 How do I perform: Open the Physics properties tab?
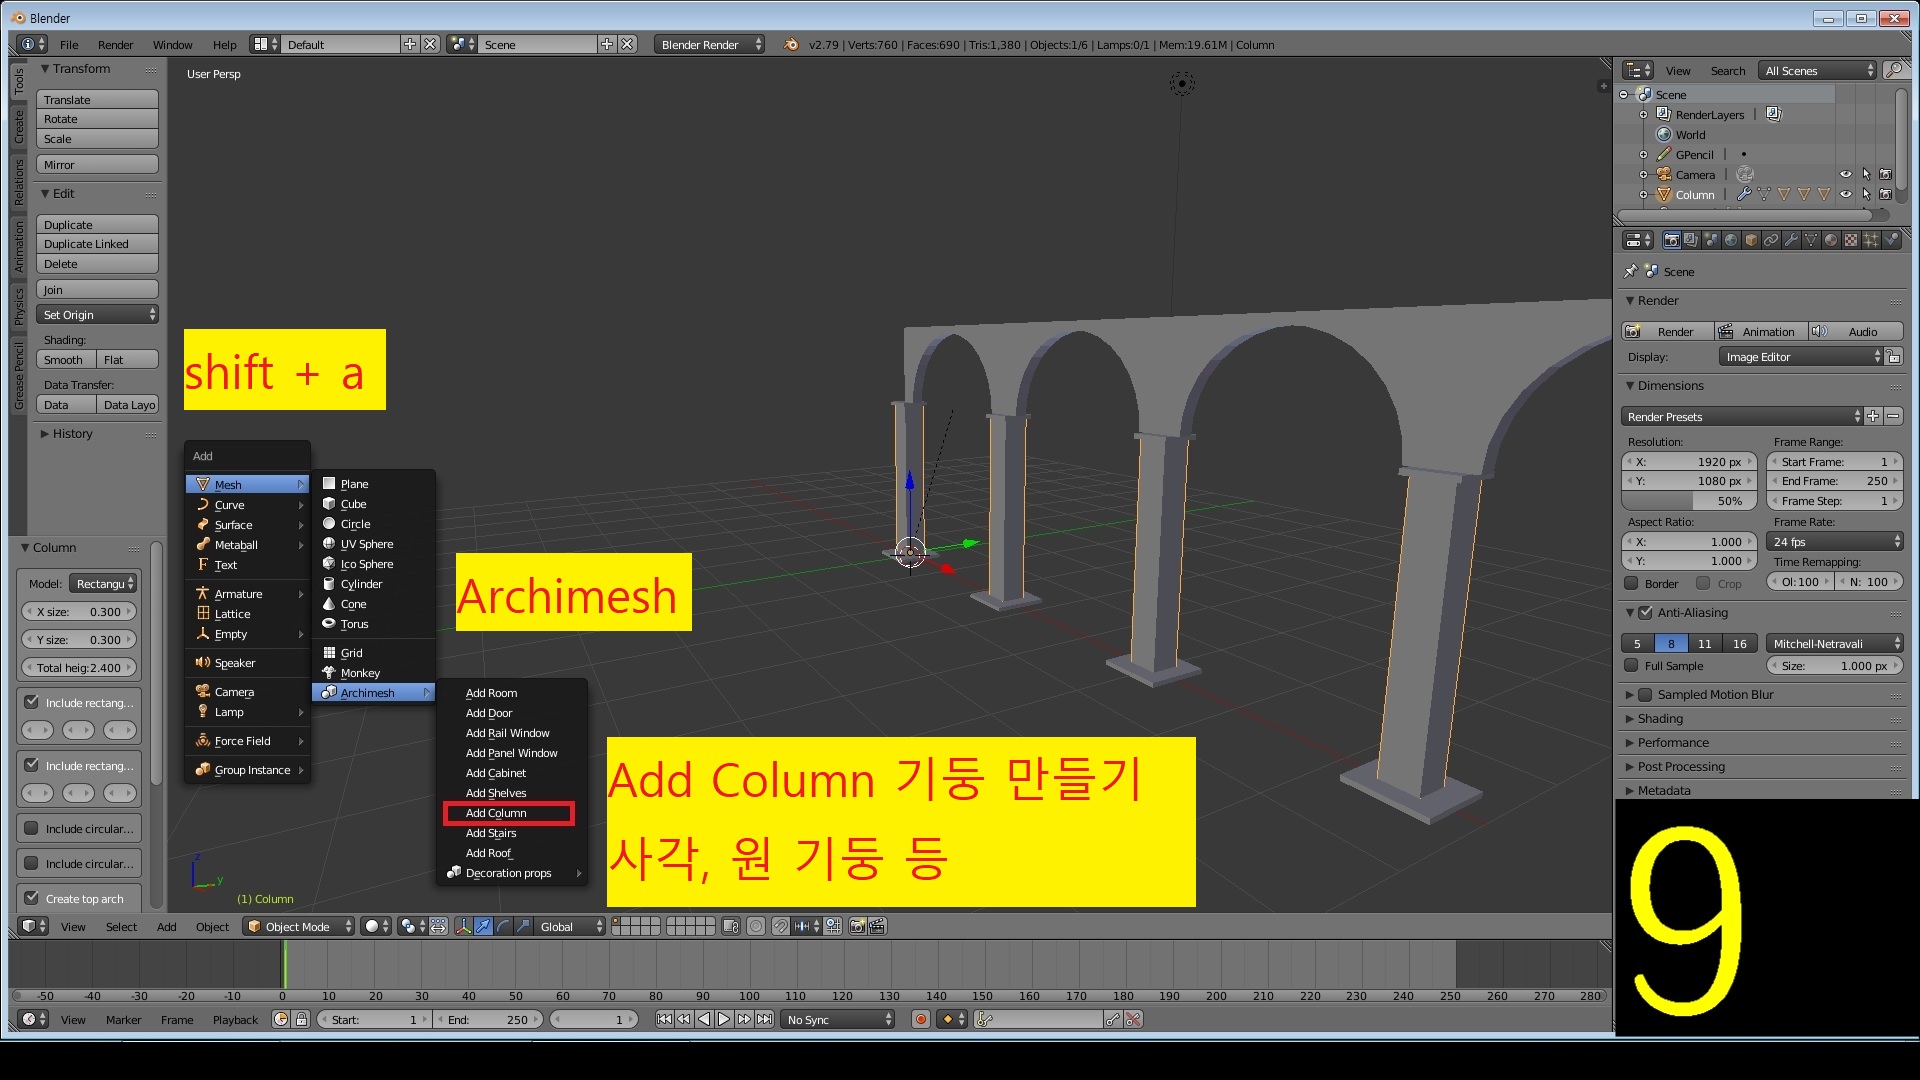coord(1891,240)
